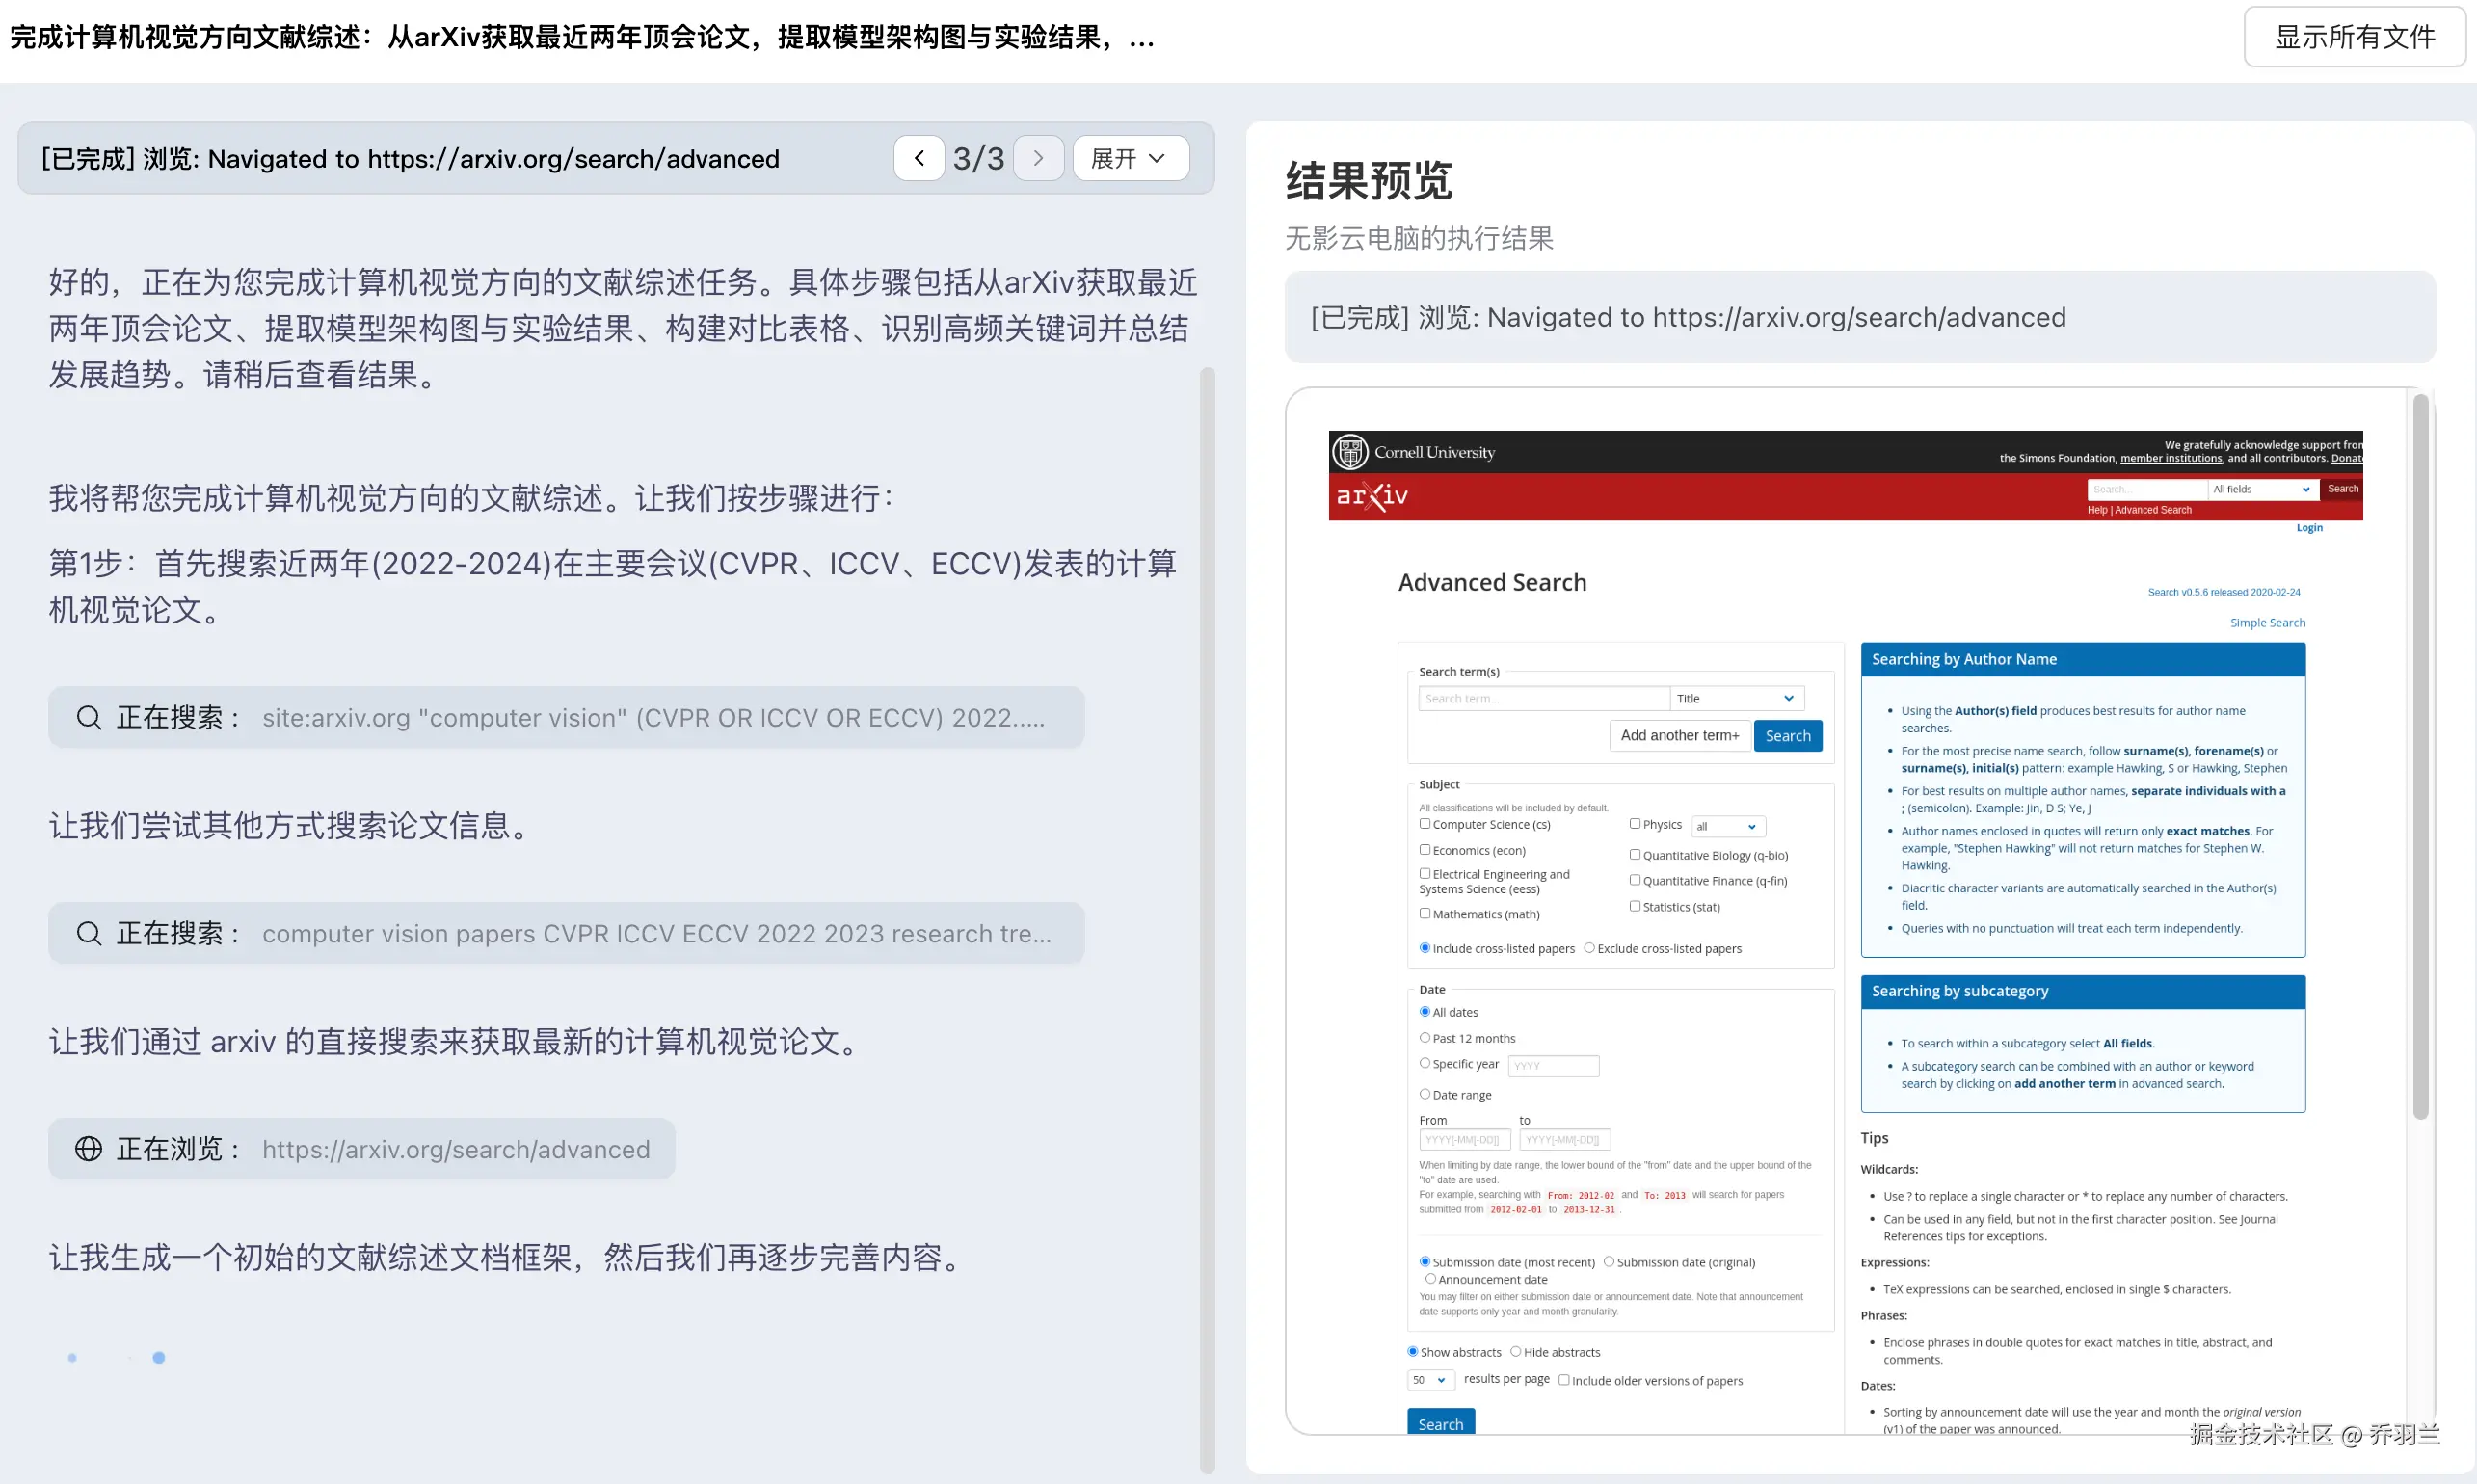The width and height of the screenshot is (2477, 1484).
Task: Enable the Physics subject checkbox
Action: point(1635,824)
